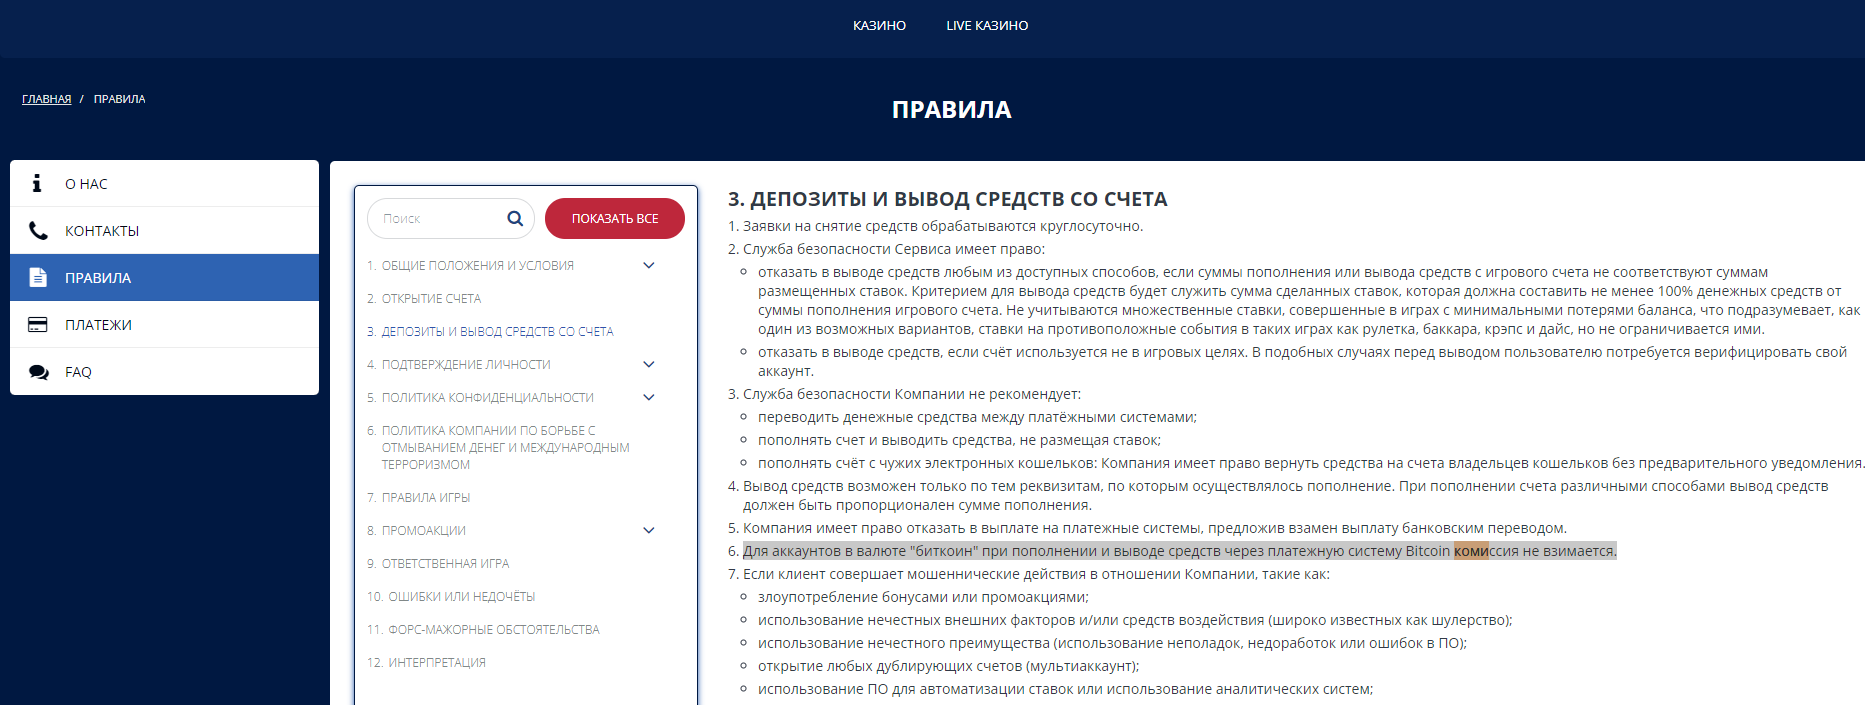Click the credit card icon for ПЛАТЕЖИ
The image size is (1865, 705).
point(38,324)
